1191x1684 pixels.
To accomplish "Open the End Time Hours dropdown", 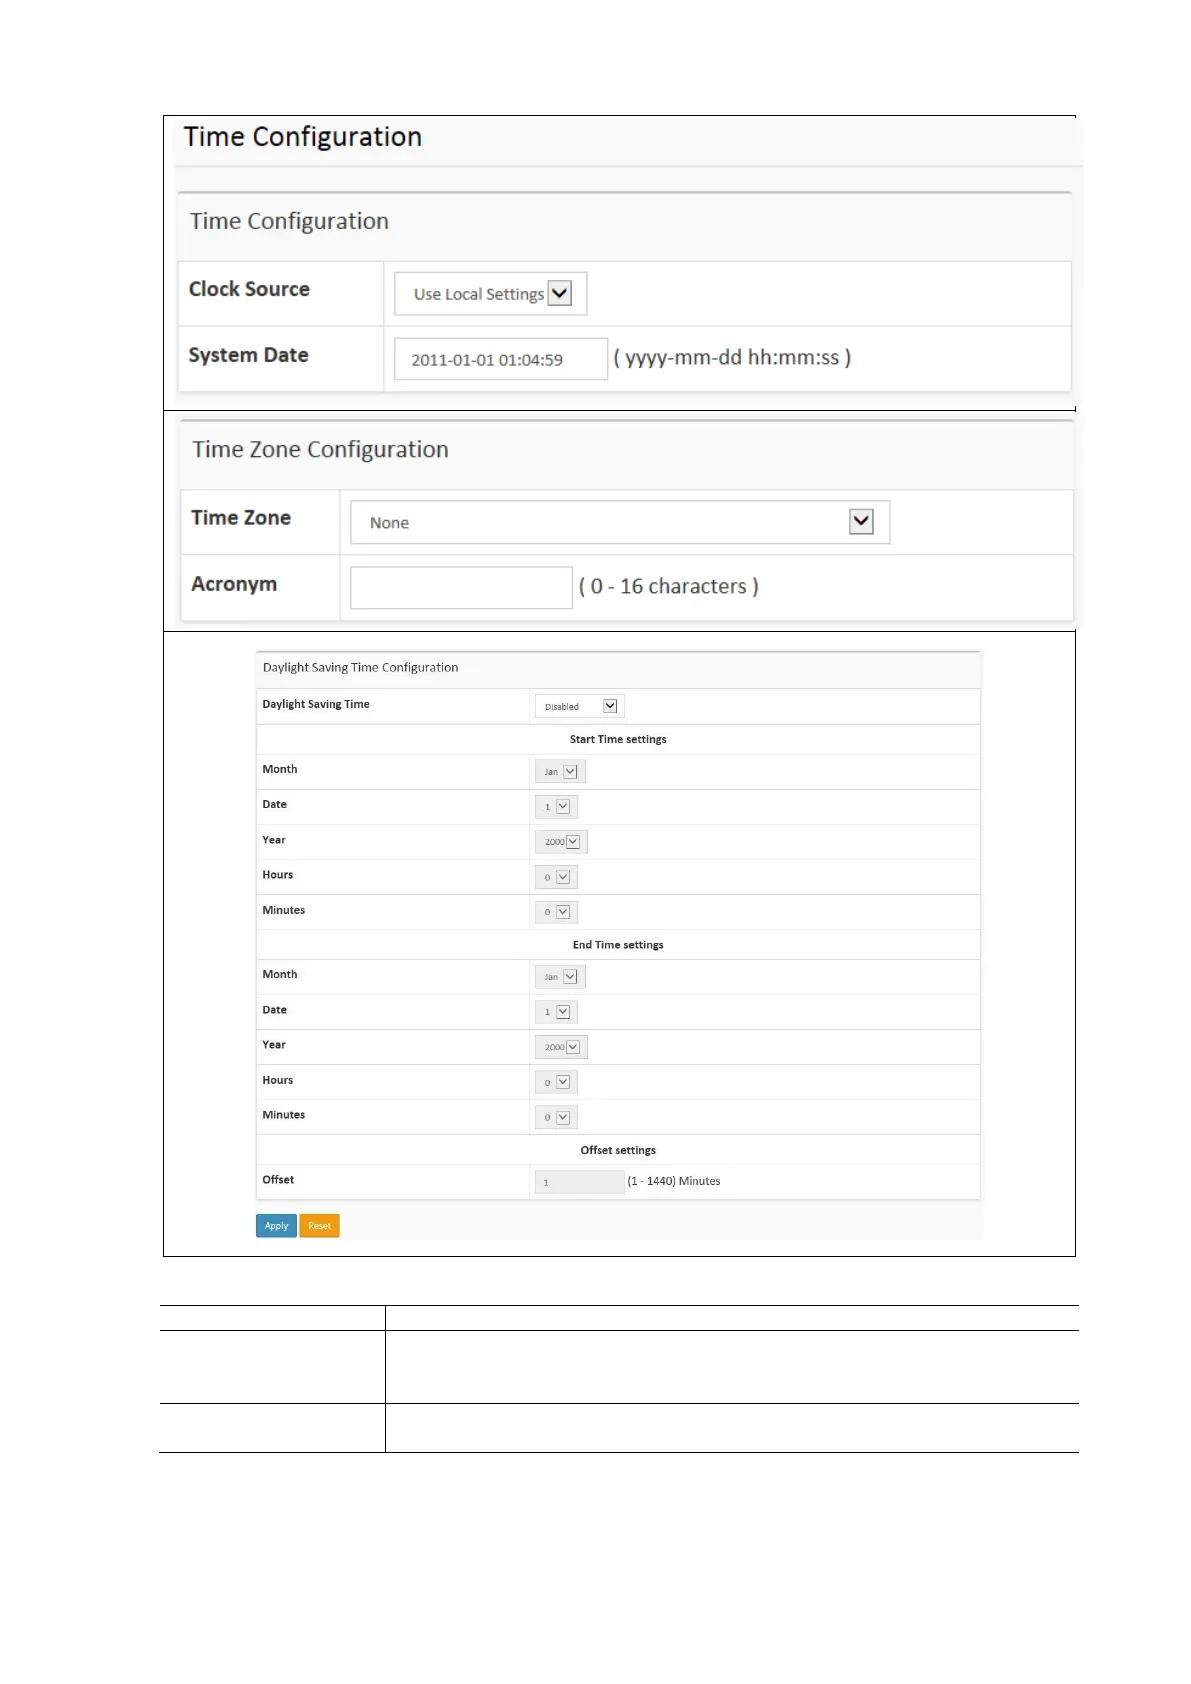I will (556, 1082).
